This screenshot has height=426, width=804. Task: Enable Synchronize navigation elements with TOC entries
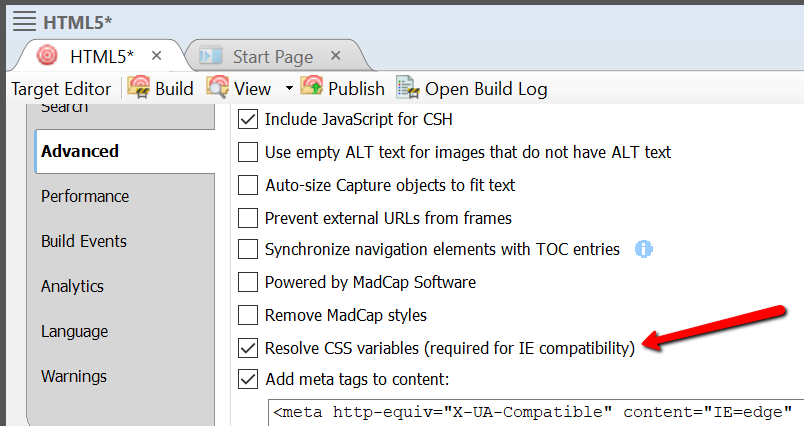click(248, 249)
